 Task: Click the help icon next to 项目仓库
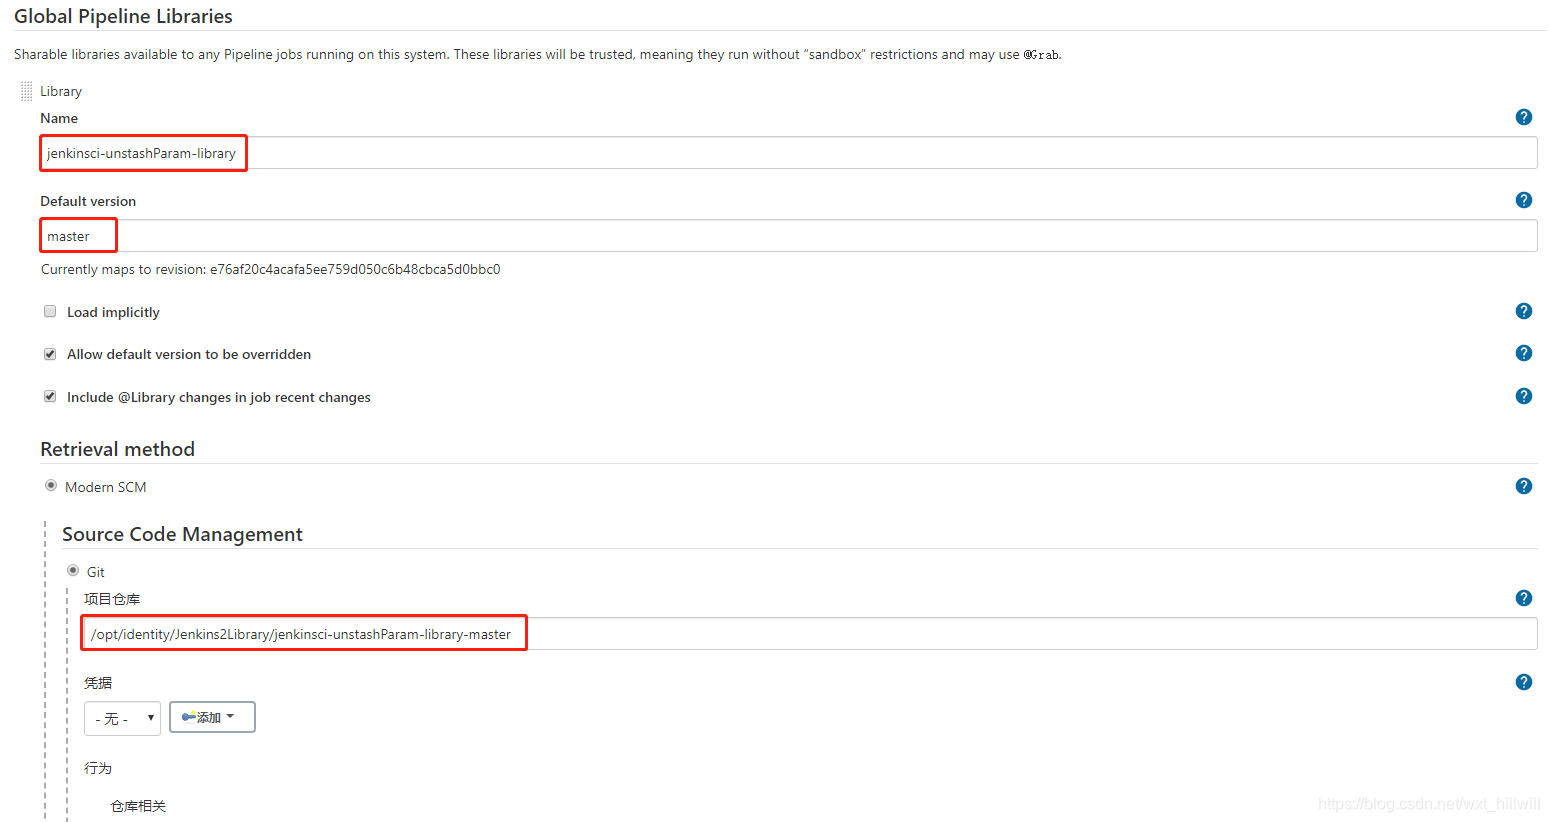(x=1523, y=597)
